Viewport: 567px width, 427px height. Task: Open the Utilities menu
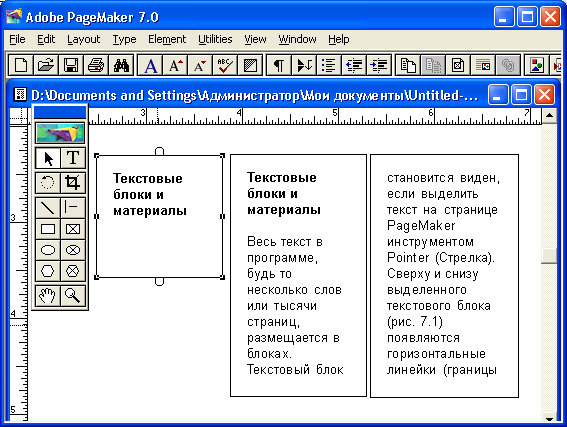coord(215,39)
